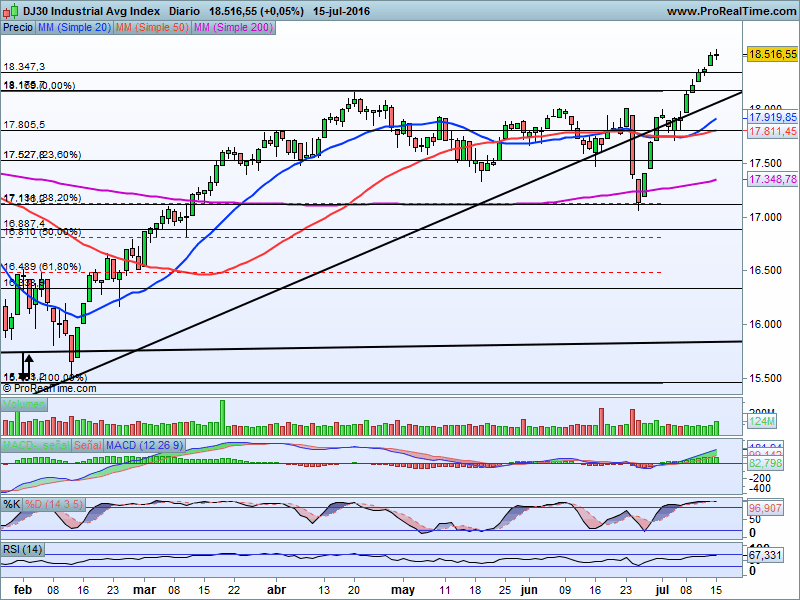Click the (+0,05%) change value in header
Viewport: 800px width, 600px height.
click(x=282, y=11)
